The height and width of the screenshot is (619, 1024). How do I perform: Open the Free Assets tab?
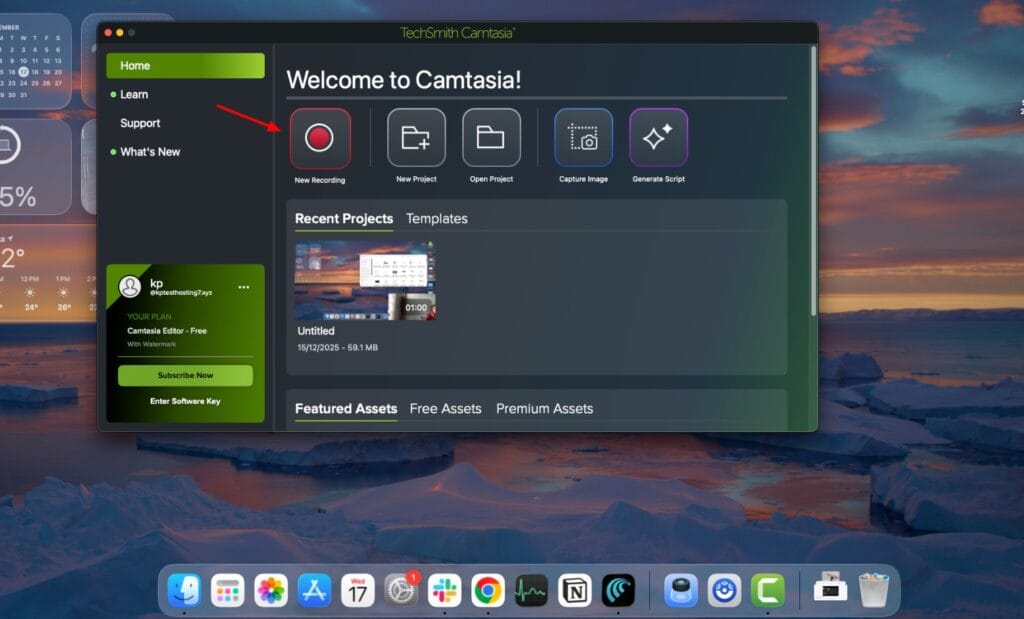445,408
